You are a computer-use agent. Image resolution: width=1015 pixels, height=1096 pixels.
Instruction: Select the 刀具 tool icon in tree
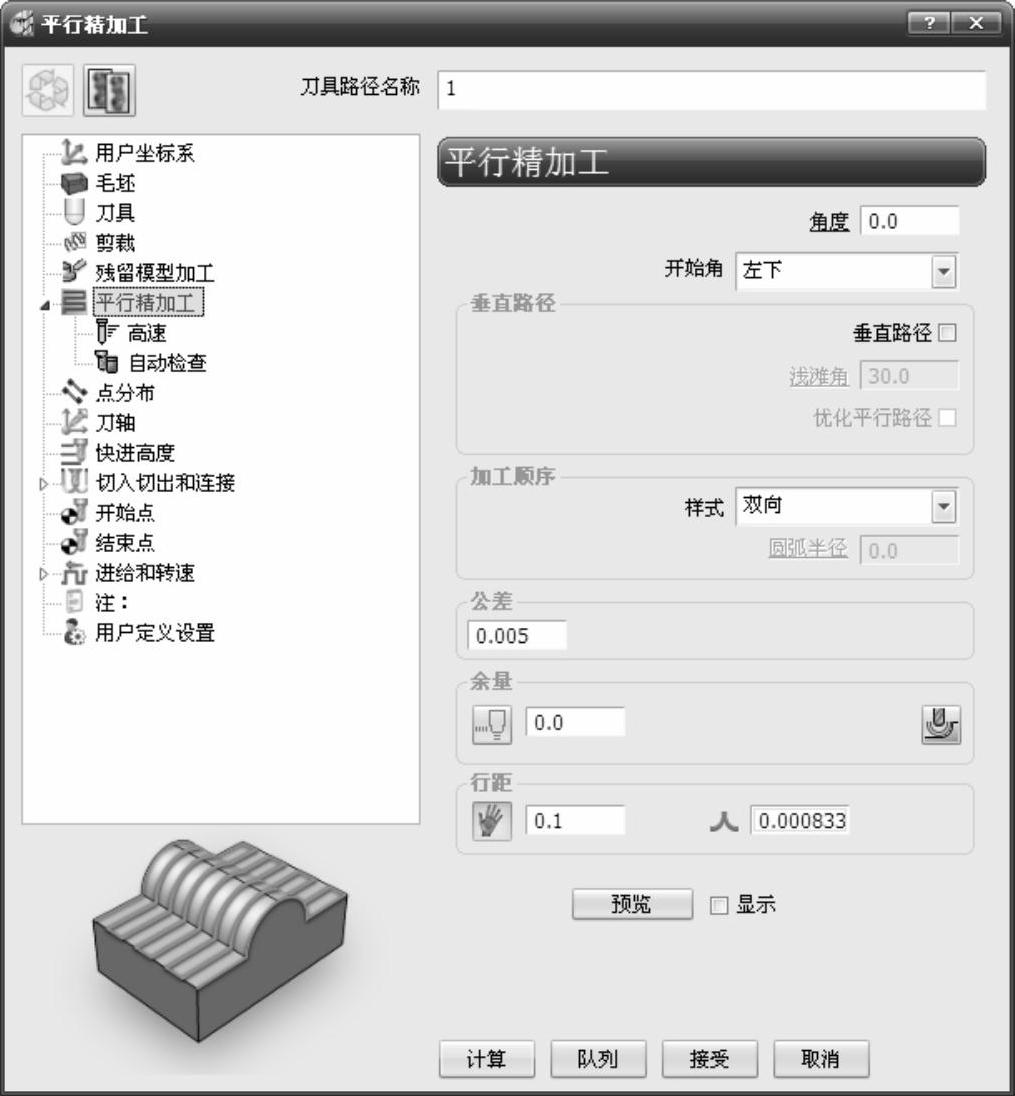(x=74, y=212)
